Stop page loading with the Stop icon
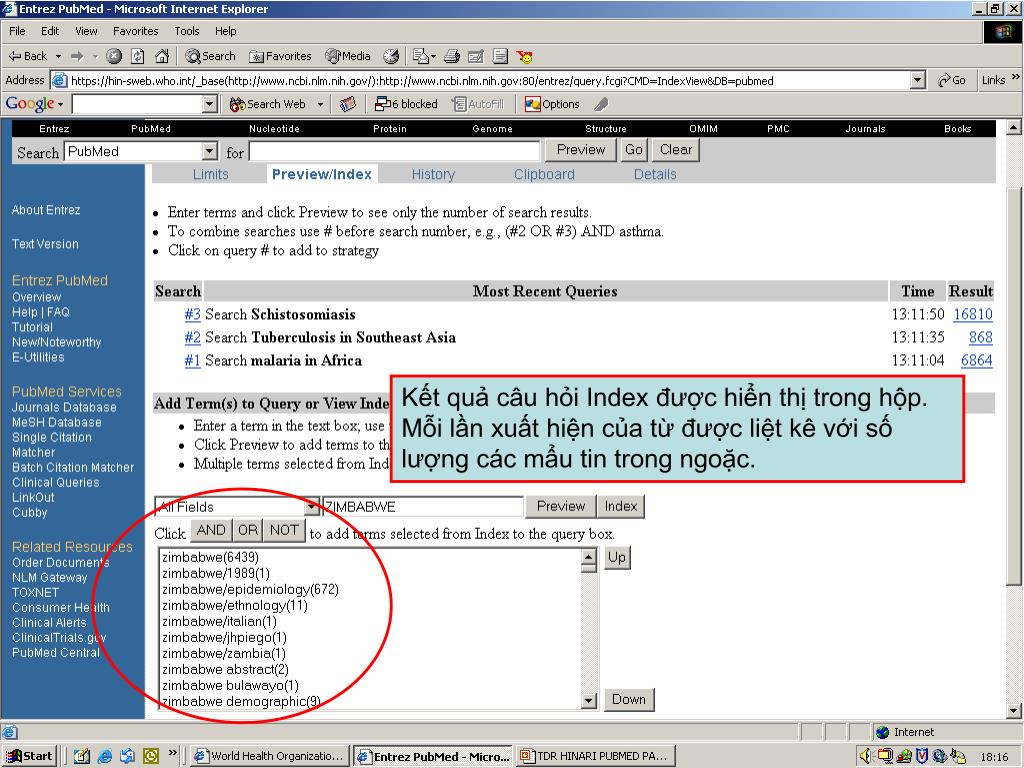 114,56
